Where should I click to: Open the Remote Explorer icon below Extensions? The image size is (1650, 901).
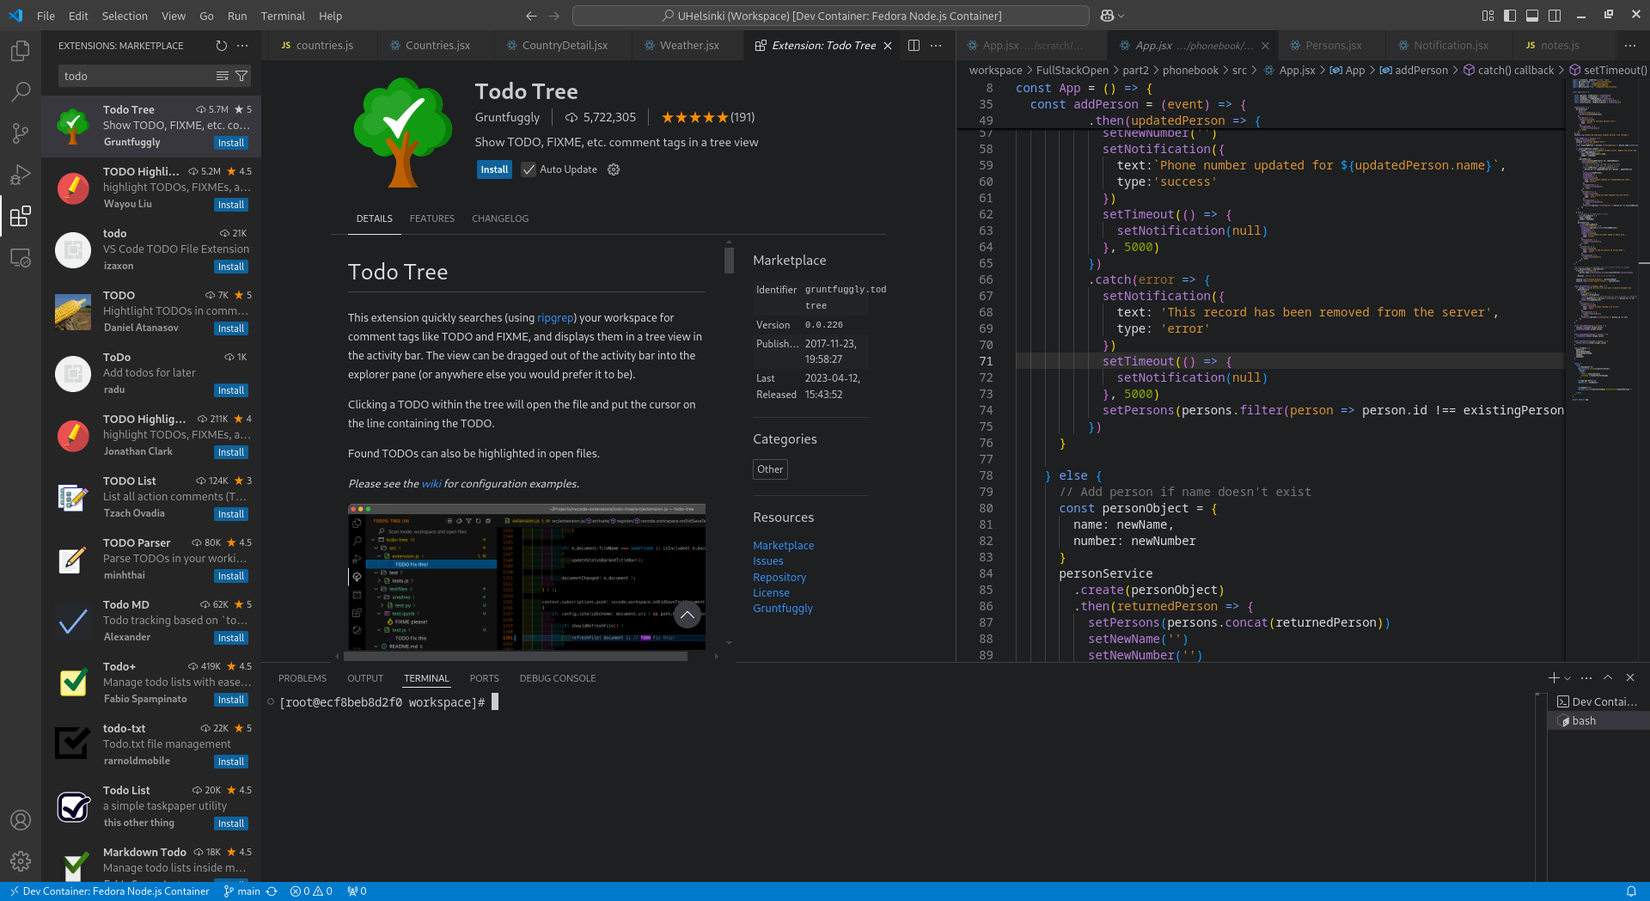pyautogui.click(x=21, y=258)
